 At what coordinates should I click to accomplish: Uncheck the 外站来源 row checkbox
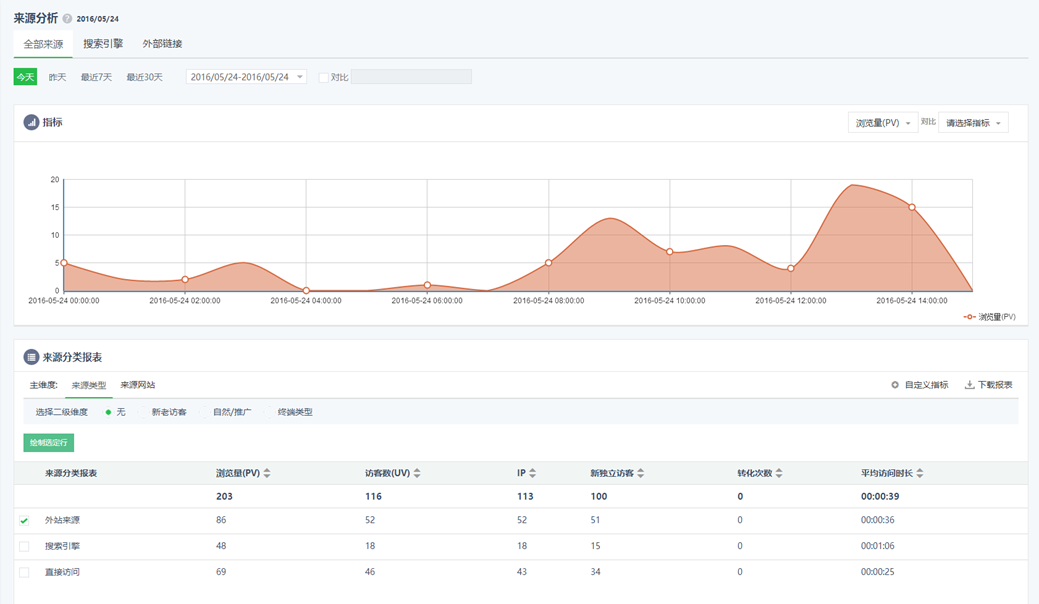tap(24, 521)
